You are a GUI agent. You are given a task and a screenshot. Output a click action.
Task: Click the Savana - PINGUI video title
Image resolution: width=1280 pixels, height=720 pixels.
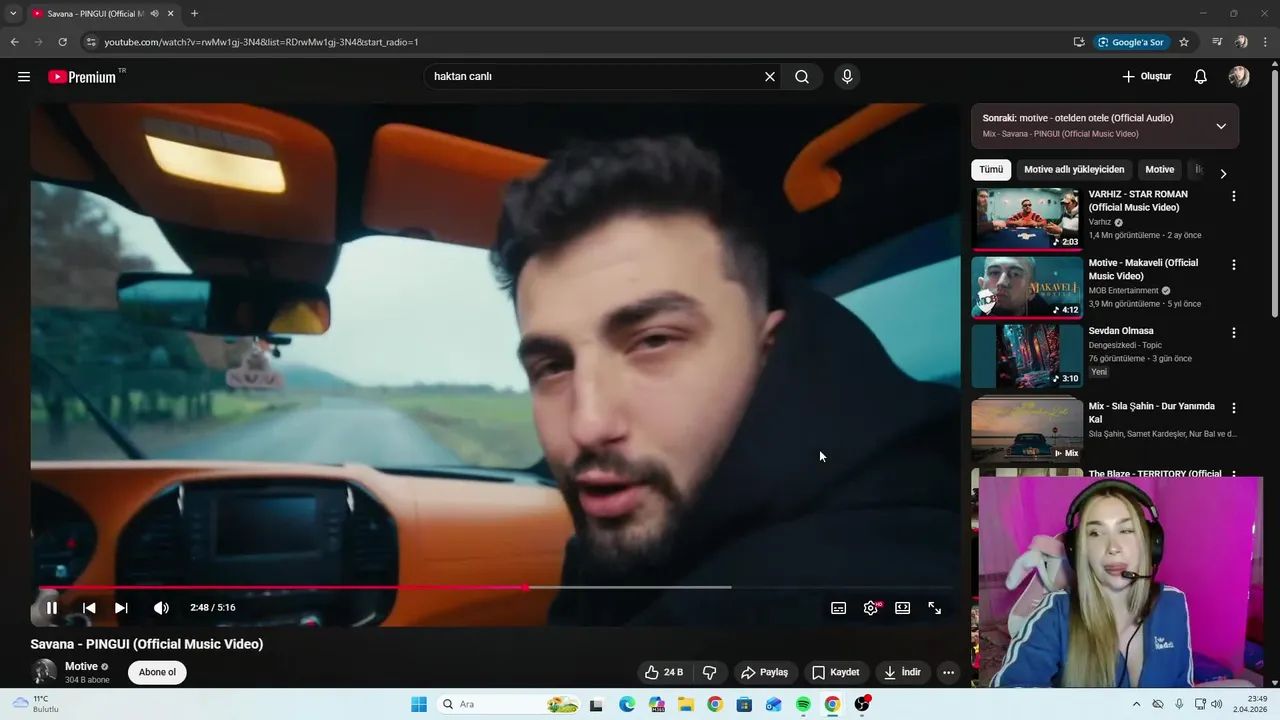point(147,644)
